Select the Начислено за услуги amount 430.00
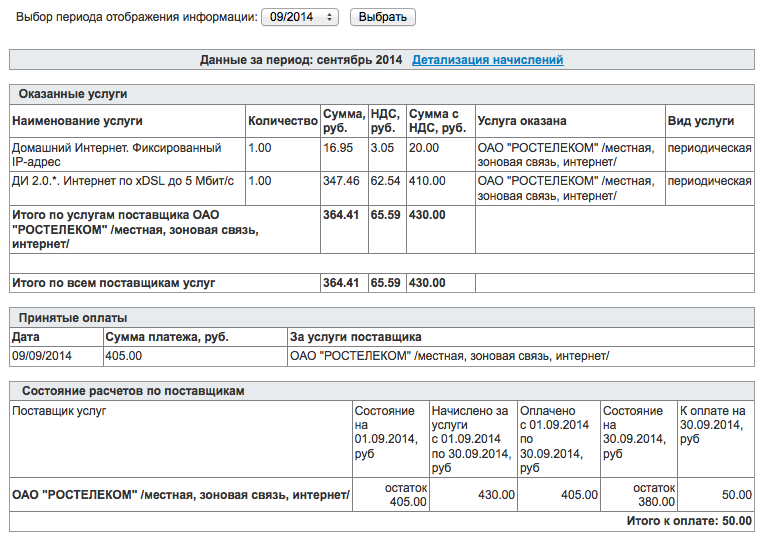The image size is (765, 542). point(495,494)
